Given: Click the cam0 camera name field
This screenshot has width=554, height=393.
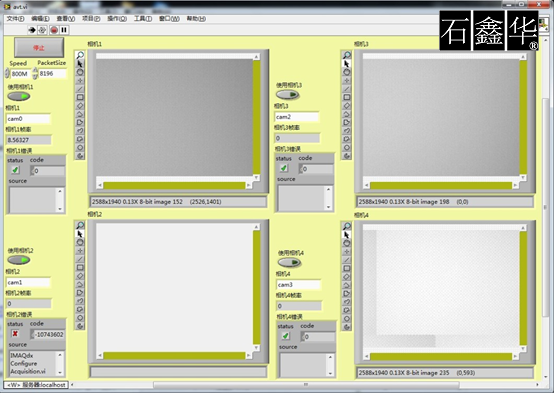Looking at the screenshot, I should click(x=28, y=119).
